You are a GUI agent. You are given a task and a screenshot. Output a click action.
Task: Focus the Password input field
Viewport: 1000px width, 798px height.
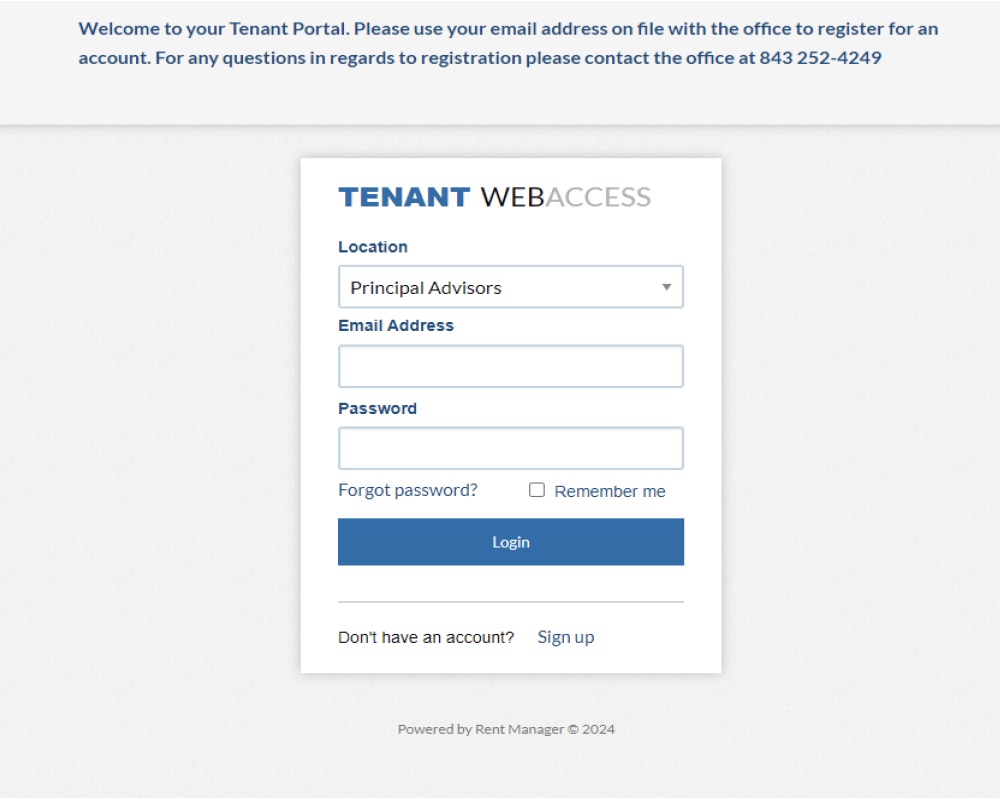coord(510,448)
